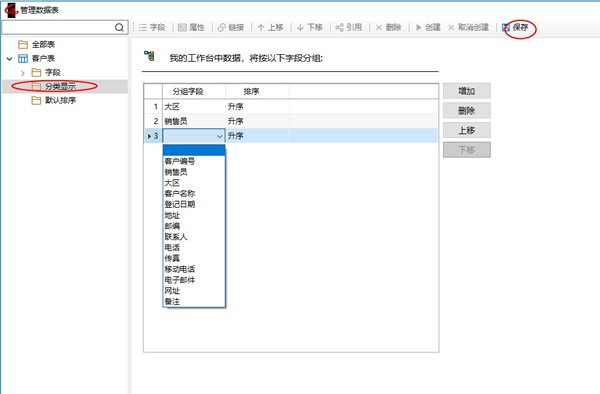600x394 pixels.
Task: Click the 引用 toolbar item
Action: [349, 27]
